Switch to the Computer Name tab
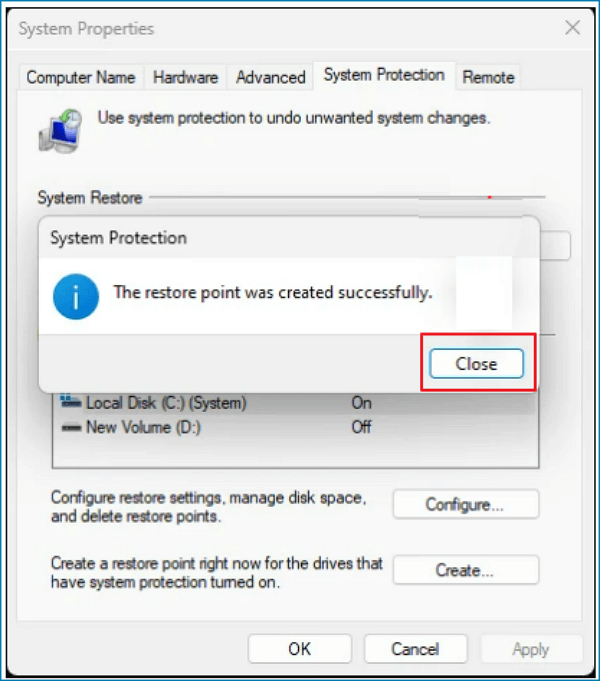This screenshot has height=681, width=600. coord(81,78)
